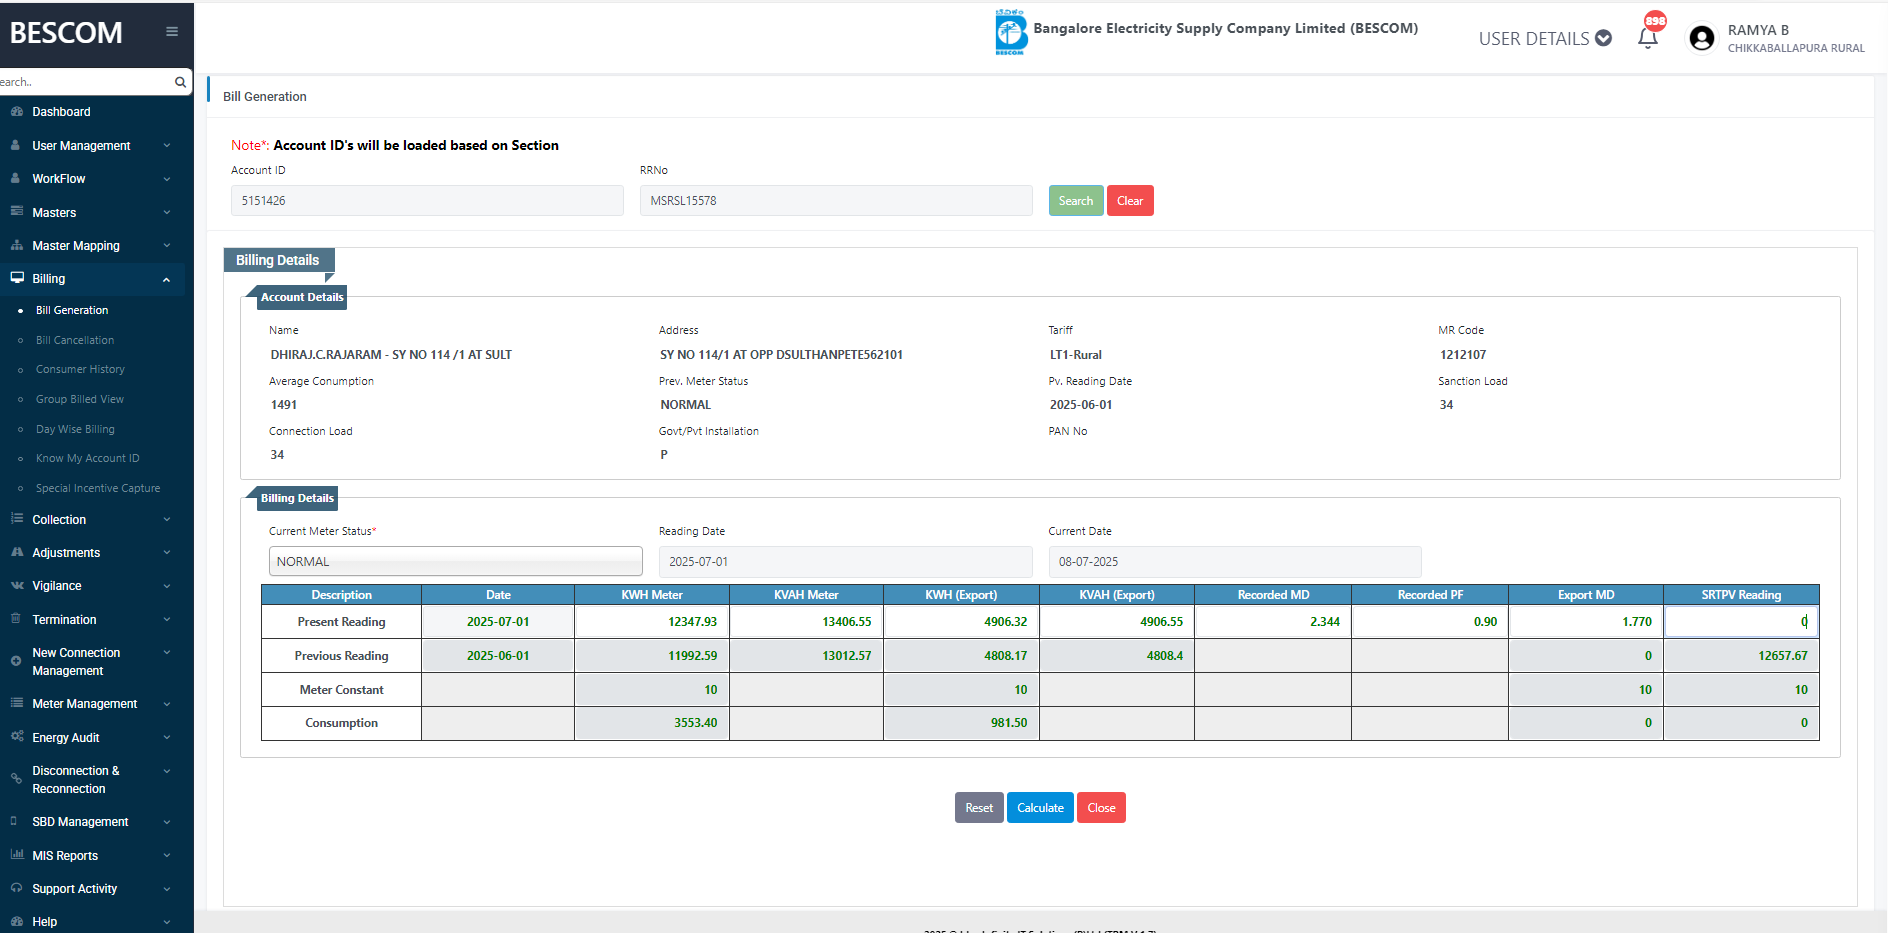Click the WorkFlow icon in sidebar

[x=16, y=179]
